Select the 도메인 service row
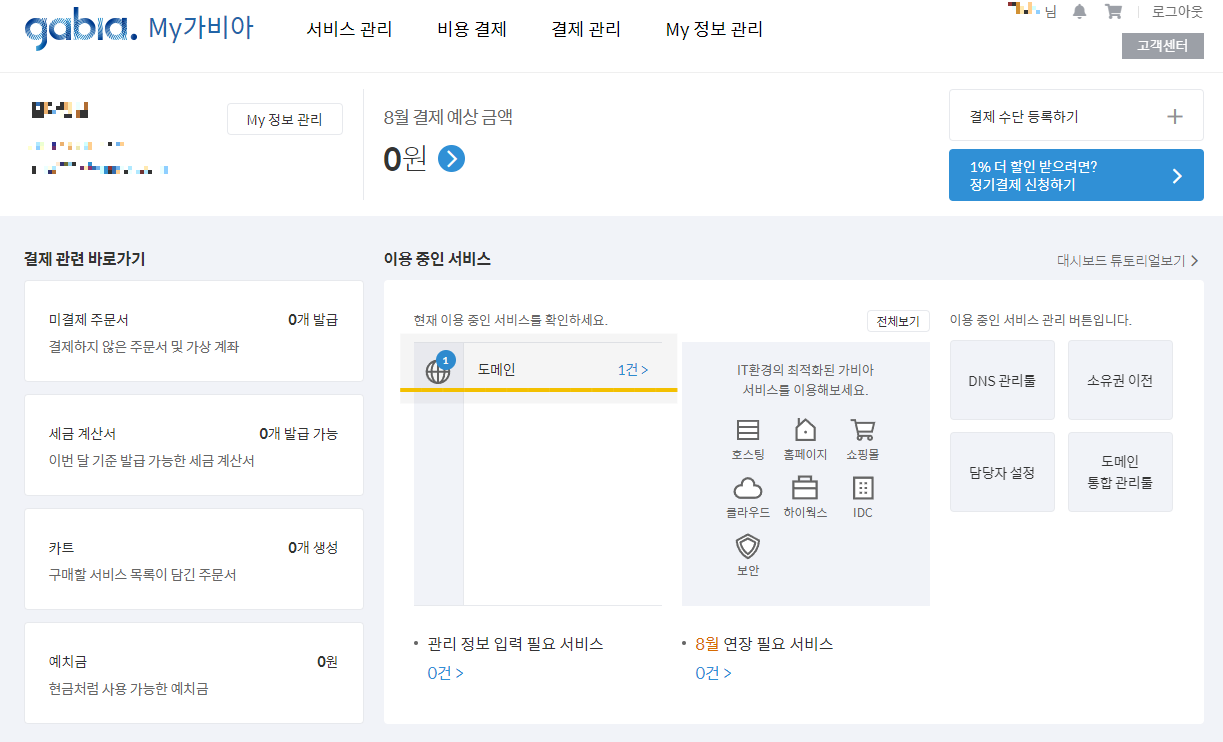 539,370
